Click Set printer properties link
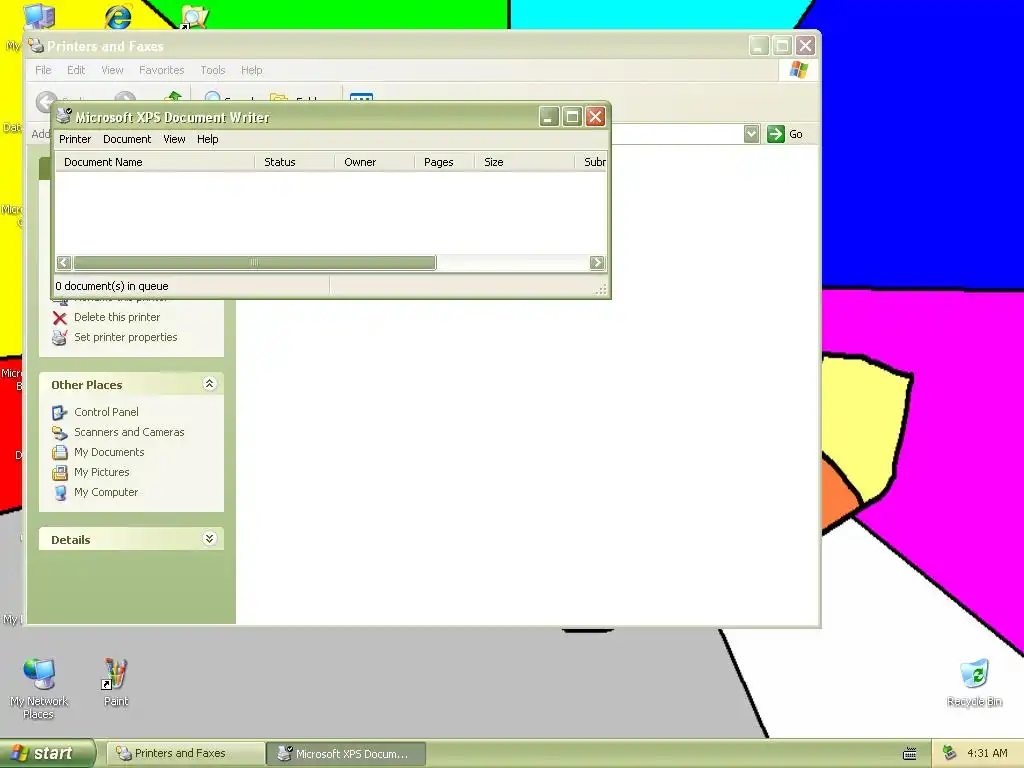 tap(125, 337)
